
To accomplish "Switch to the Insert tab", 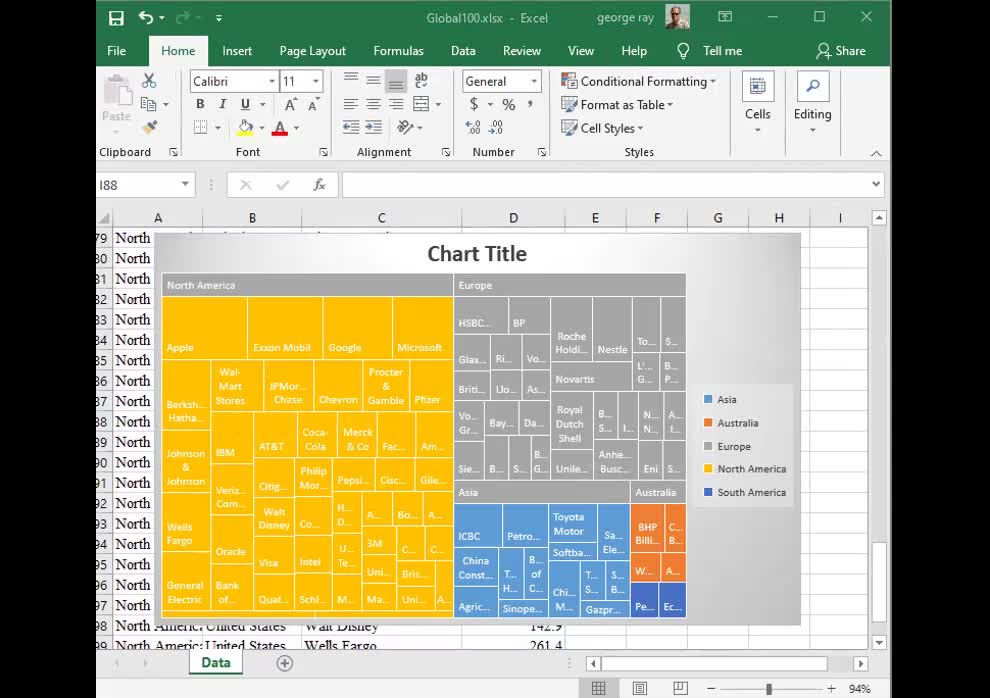I will (237, 51).
